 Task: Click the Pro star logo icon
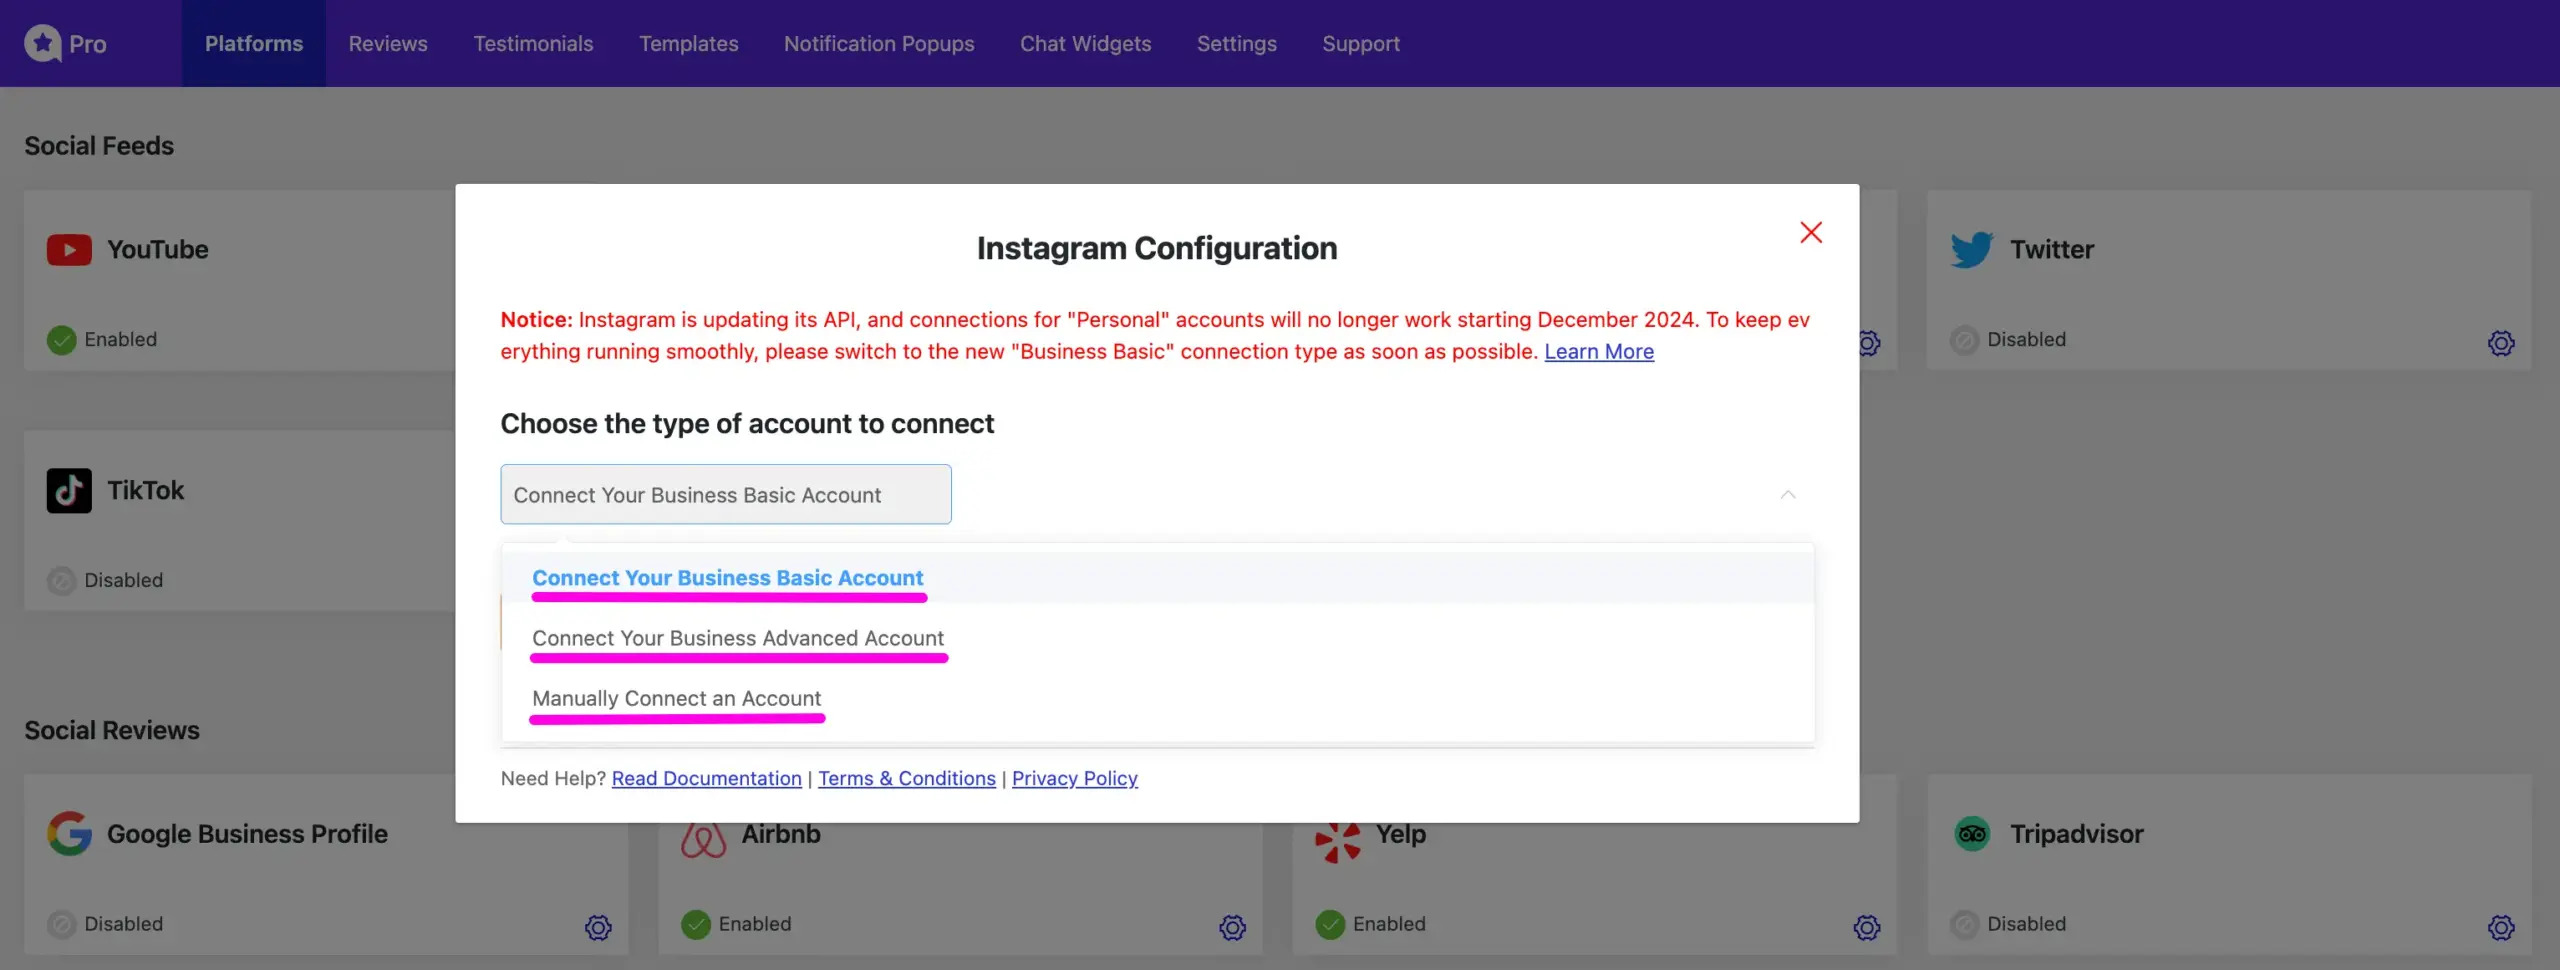click(43, 43)
